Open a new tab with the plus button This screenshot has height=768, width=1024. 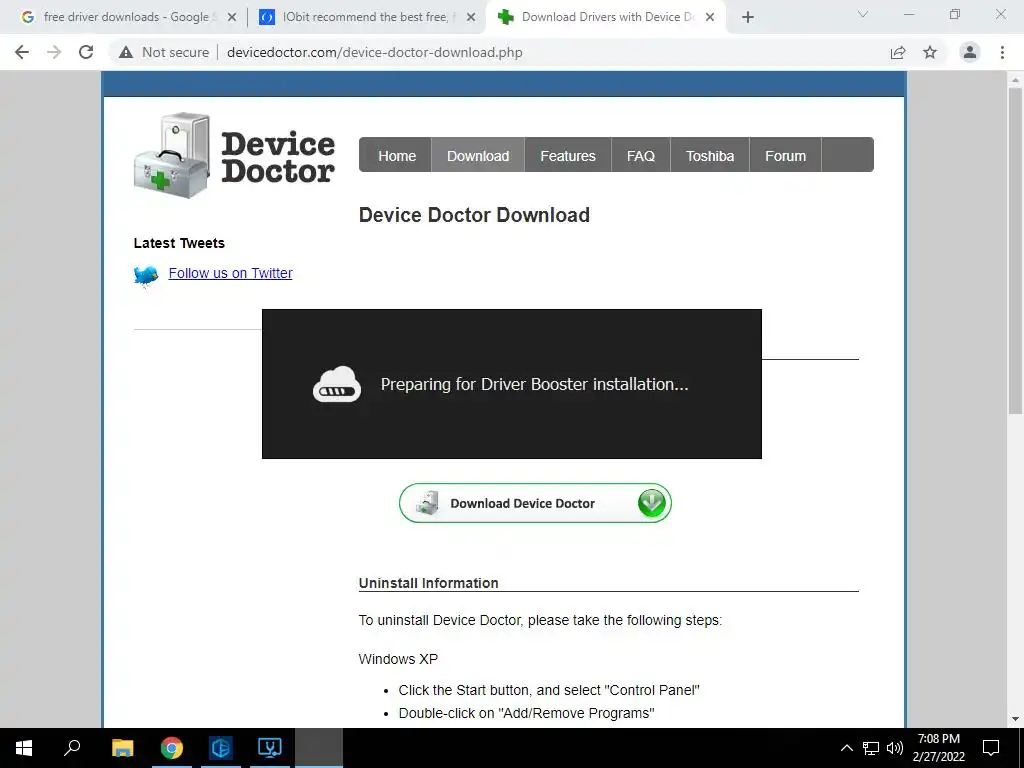[748, 17]
